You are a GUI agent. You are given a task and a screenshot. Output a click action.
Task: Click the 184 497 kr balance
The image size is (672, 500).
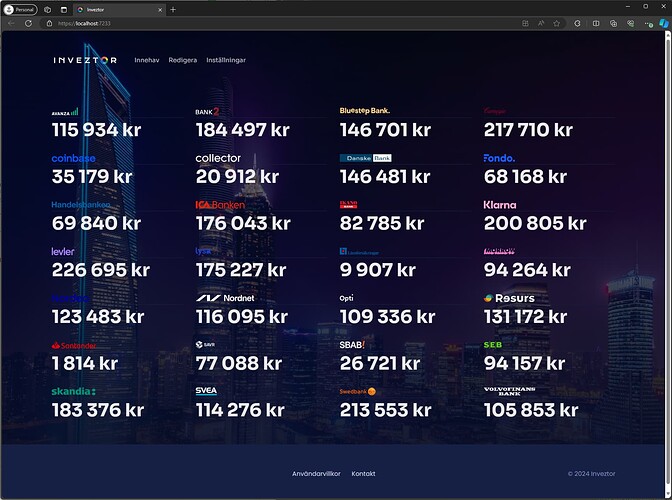243,130
